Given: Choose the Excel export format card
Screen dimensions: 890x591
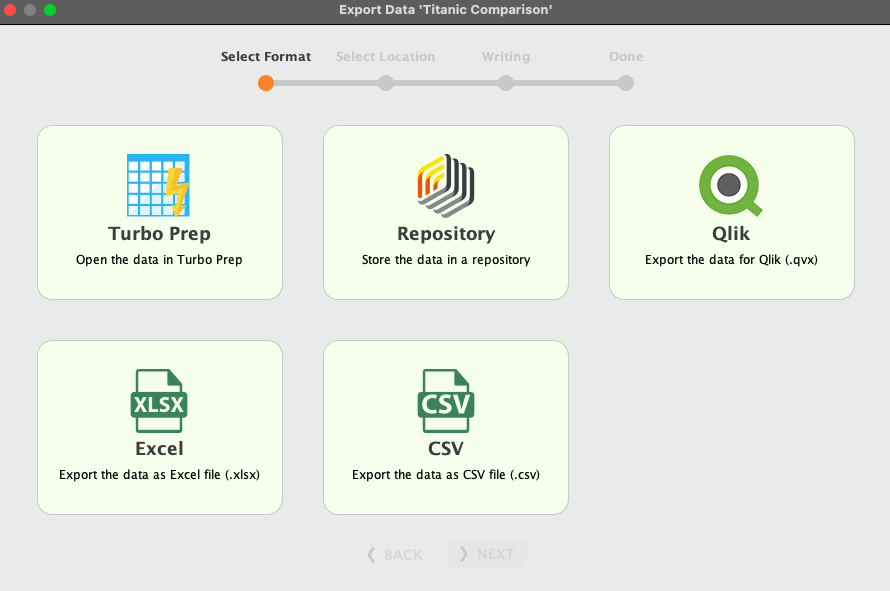Looking at the screenshot, I should coord(159,427).
